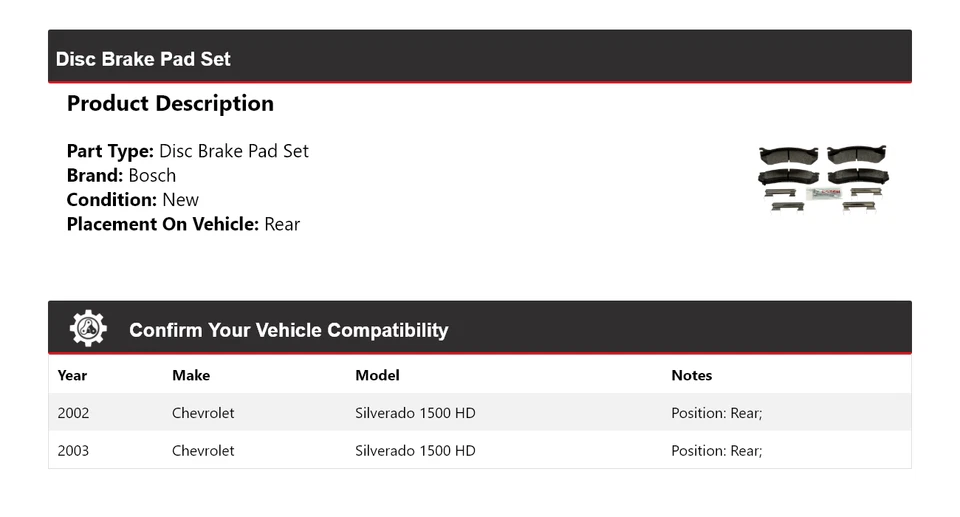Click the Model column header
Viewport: 960px width, 517px height.
377,375
